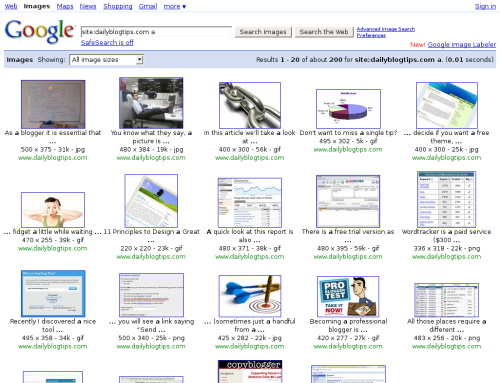Click 'In this article we'll take a look' caption
Viewport: 500px width, 383px height.
[250, 137]
